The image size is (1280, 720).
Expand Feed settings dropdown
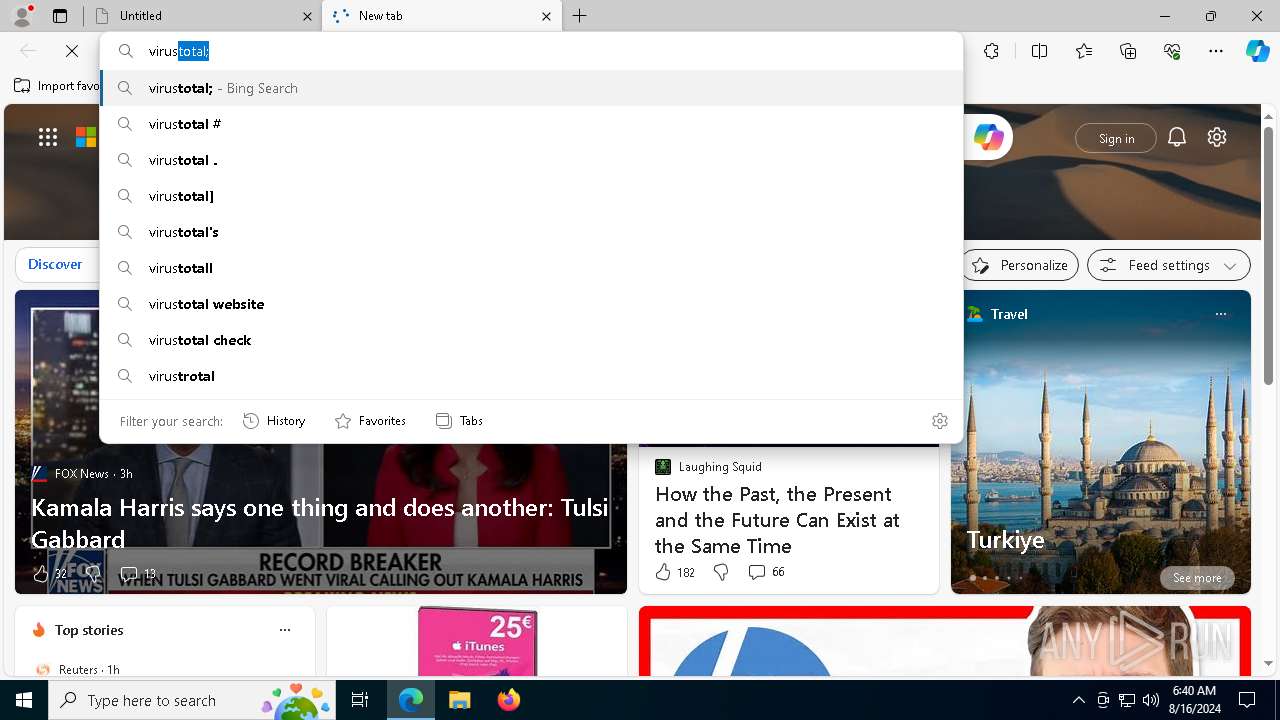1168,265
